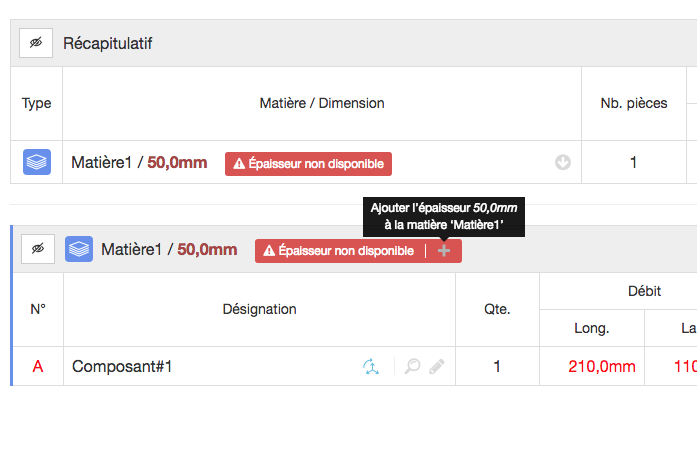Viewport: 697px width, 458px height.
Task: Click the warning triangle in the Récapitulatif badge
Action: pyautogui.click(x=239, y=164)
